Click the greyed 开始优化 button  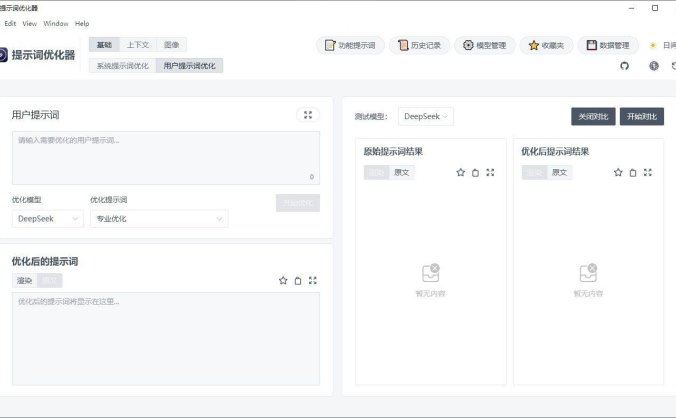pyautogui.click(x=298, y=203)
